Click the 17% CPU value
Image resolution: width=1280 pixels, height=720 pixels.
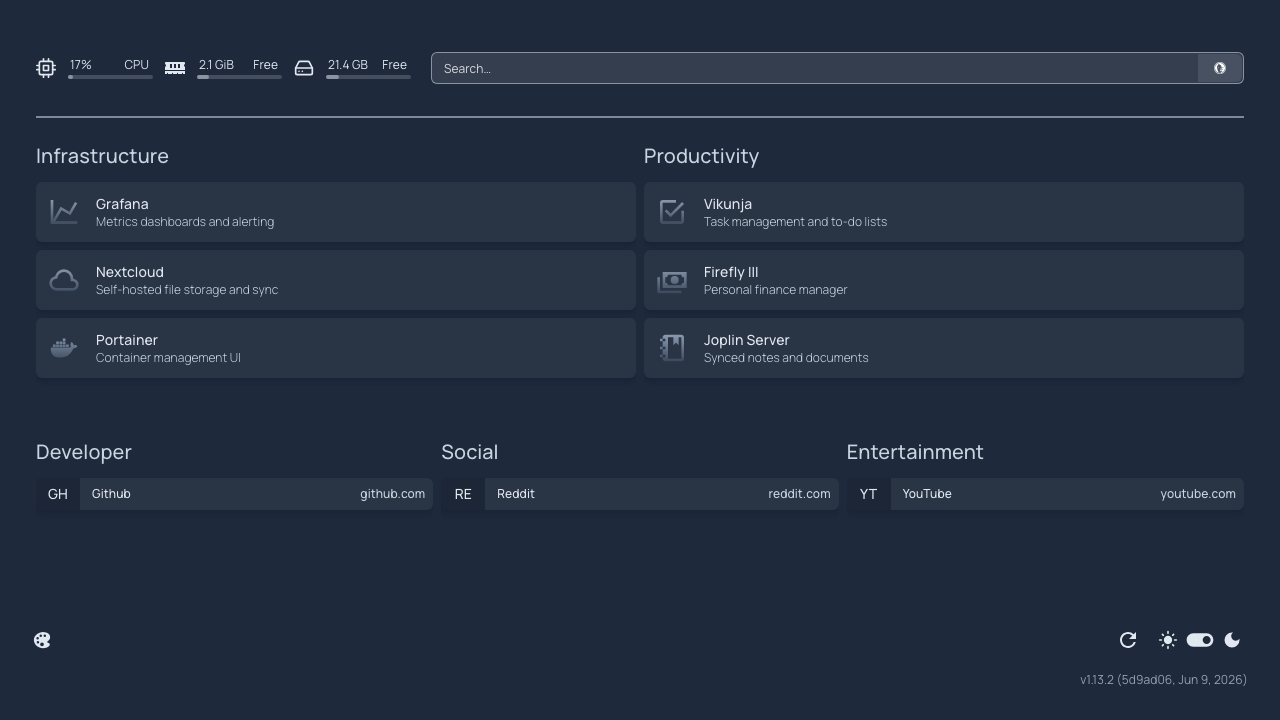[81, 65]
